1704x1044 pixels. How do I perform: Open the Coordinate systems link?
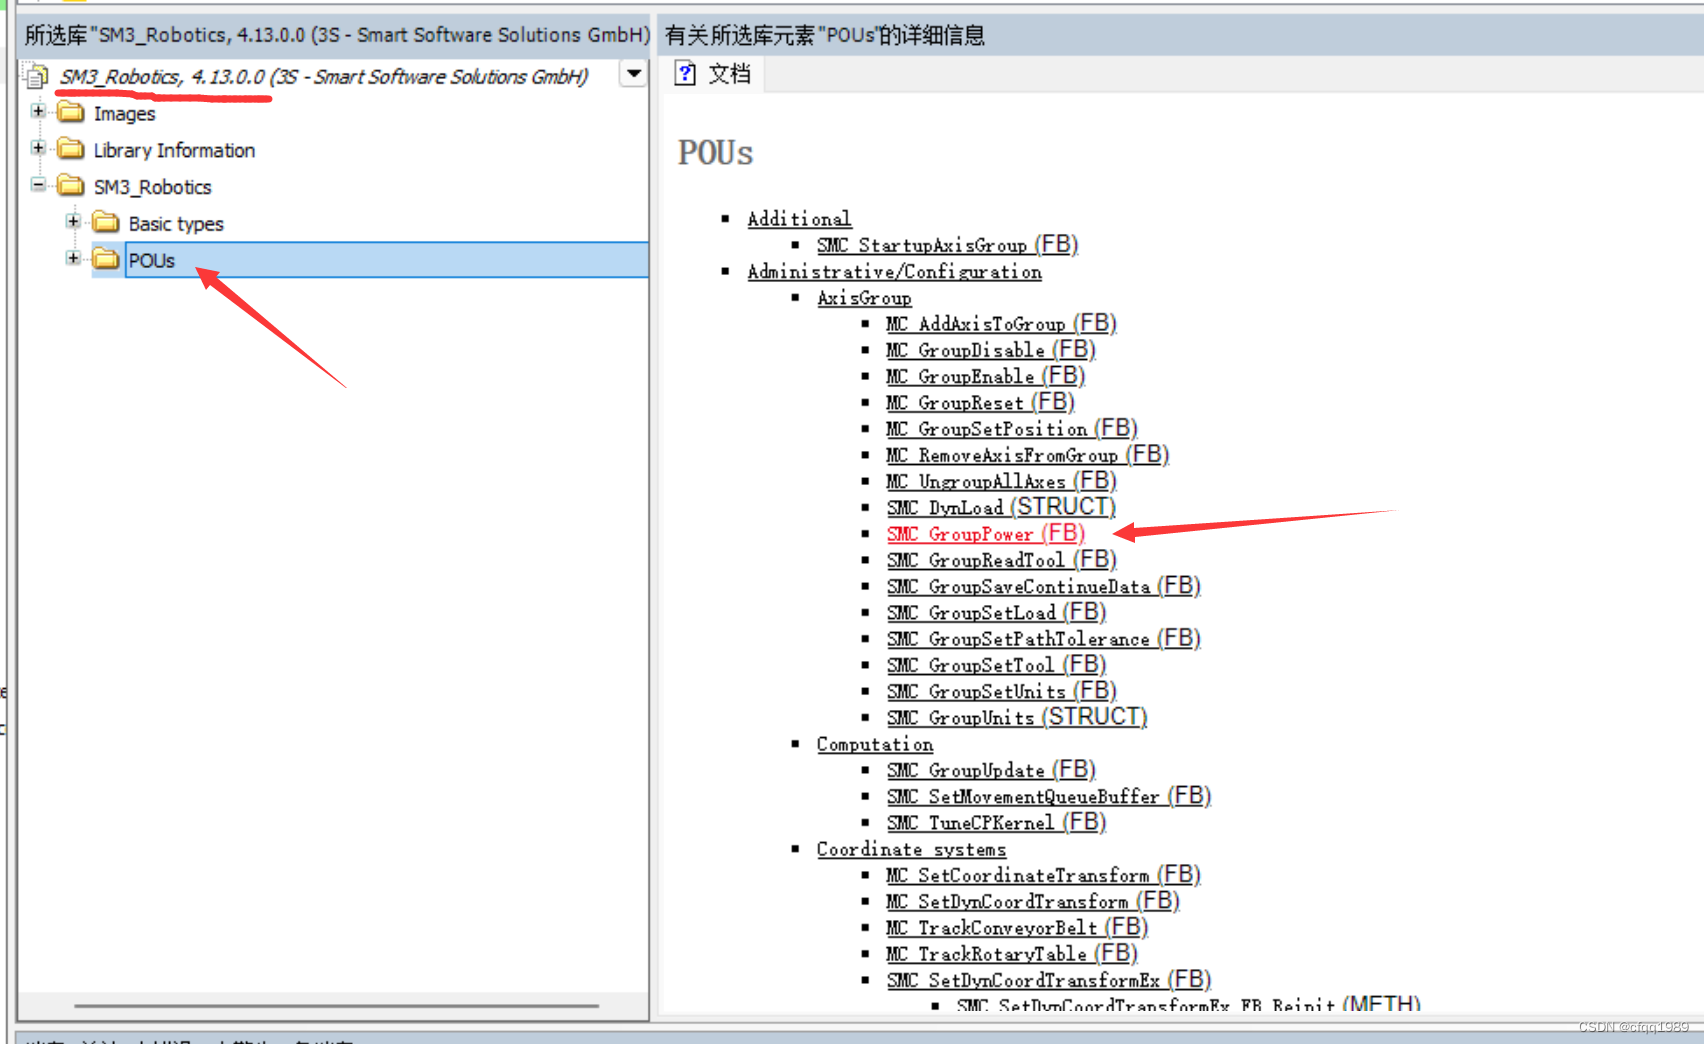point(910,849)
